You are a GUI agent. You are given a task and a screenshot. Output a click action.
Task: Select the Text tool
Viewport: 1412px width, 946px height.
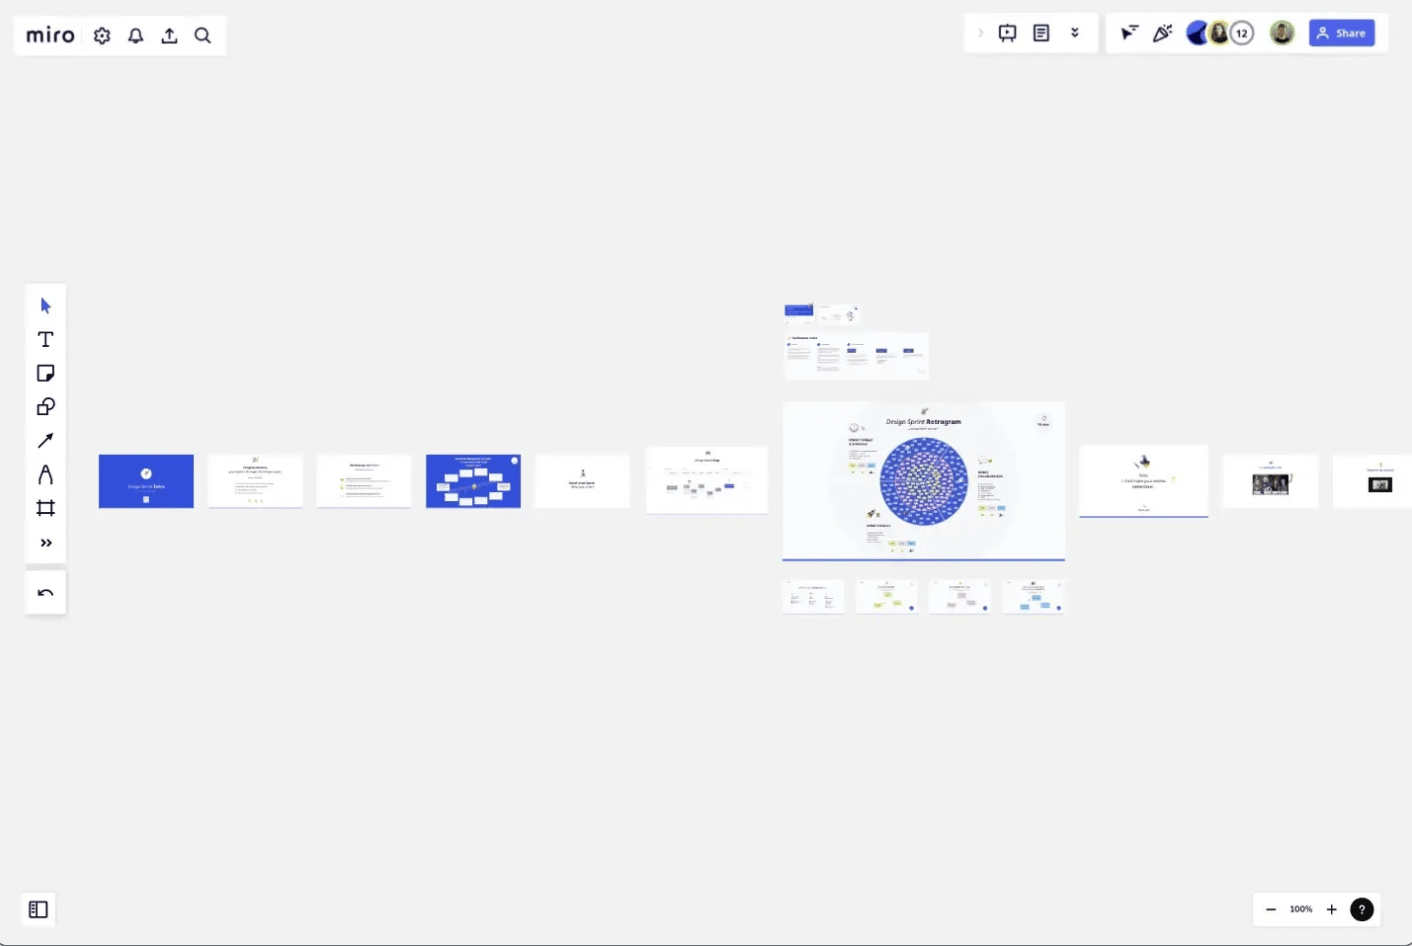click(45, 339)
